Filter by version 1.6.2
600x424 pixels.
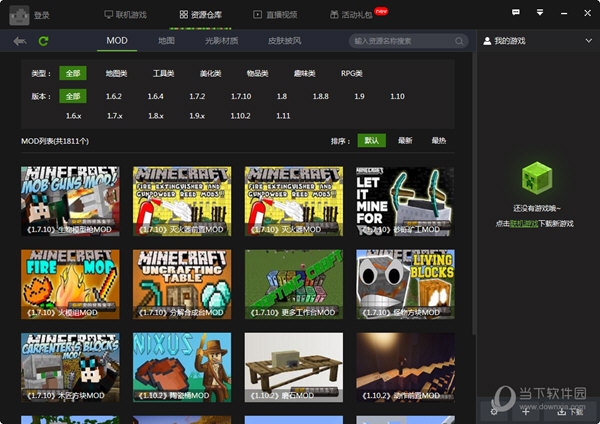click(114, 96)
